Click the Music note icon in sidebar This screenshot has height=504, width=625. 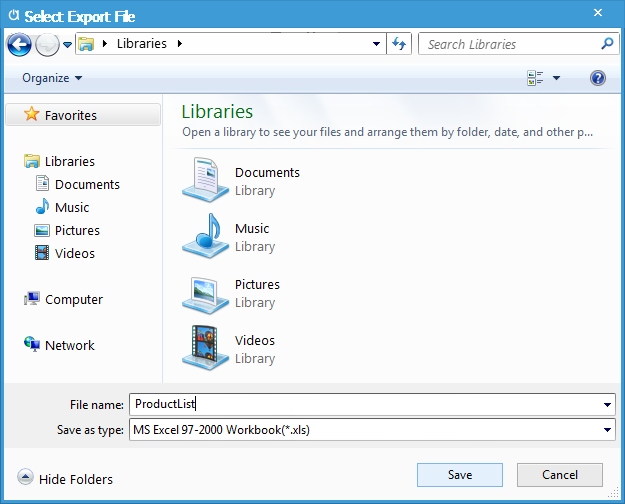[x=42, y=206]
